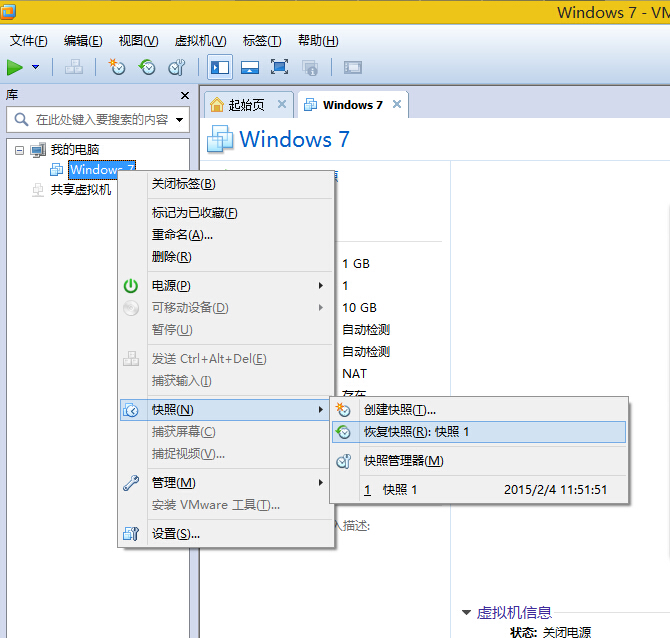The width and height of the screenshot is (670, 638).
Task: Open the 标签(T) menu
Action: [262, 41]
